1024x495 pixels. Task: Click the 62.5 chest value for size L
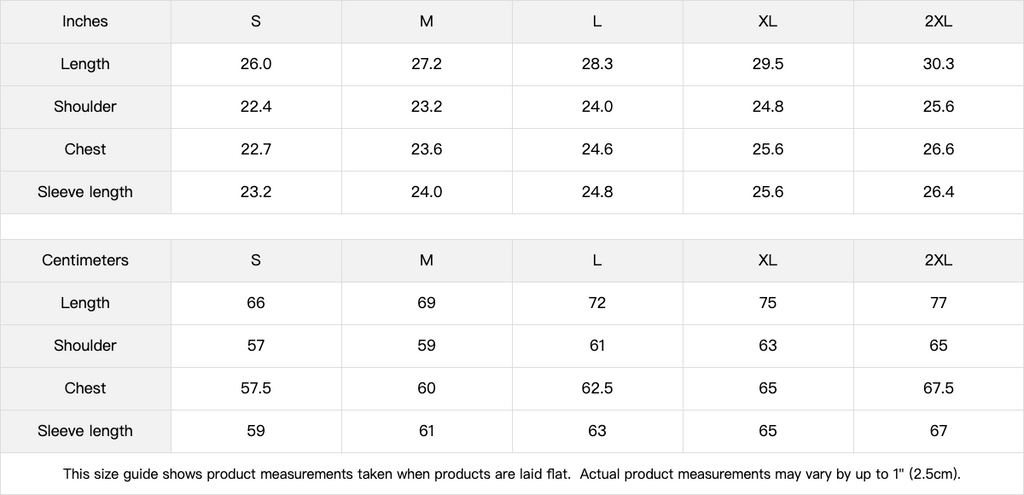pyautogui.click(x=597, y=388)
